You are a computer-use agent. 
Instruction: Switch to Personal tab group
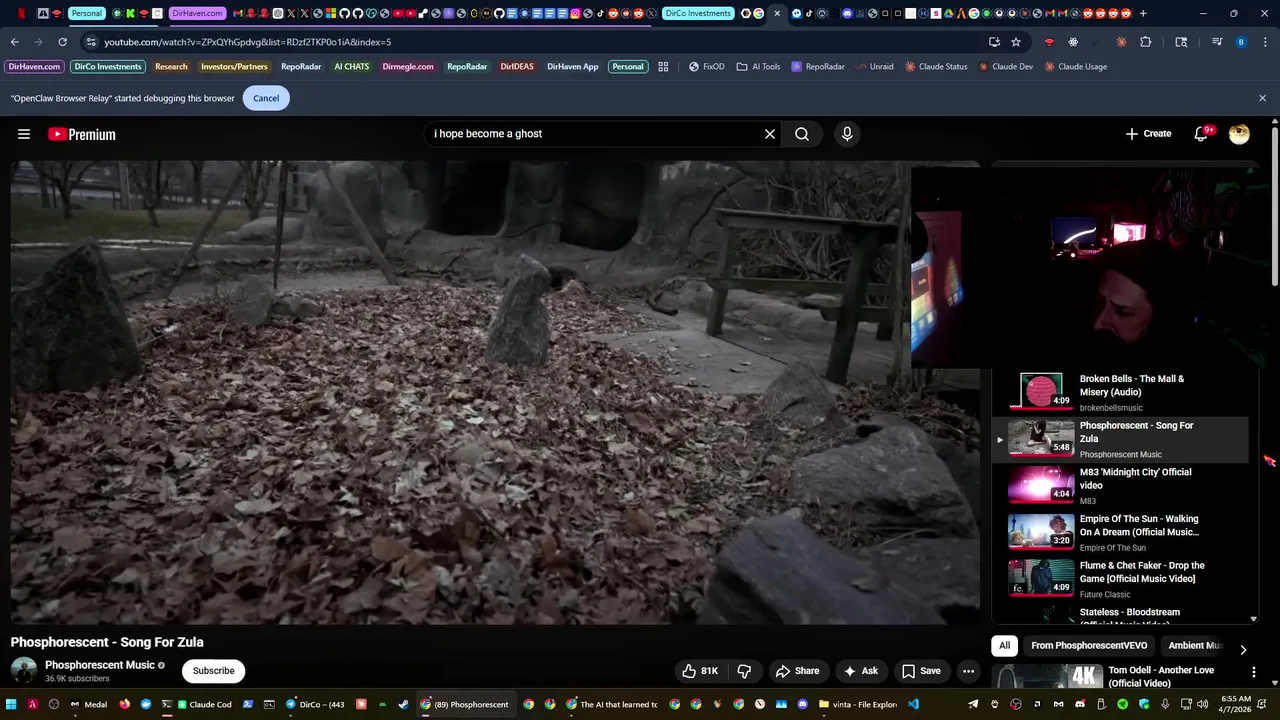coord(87,13)
